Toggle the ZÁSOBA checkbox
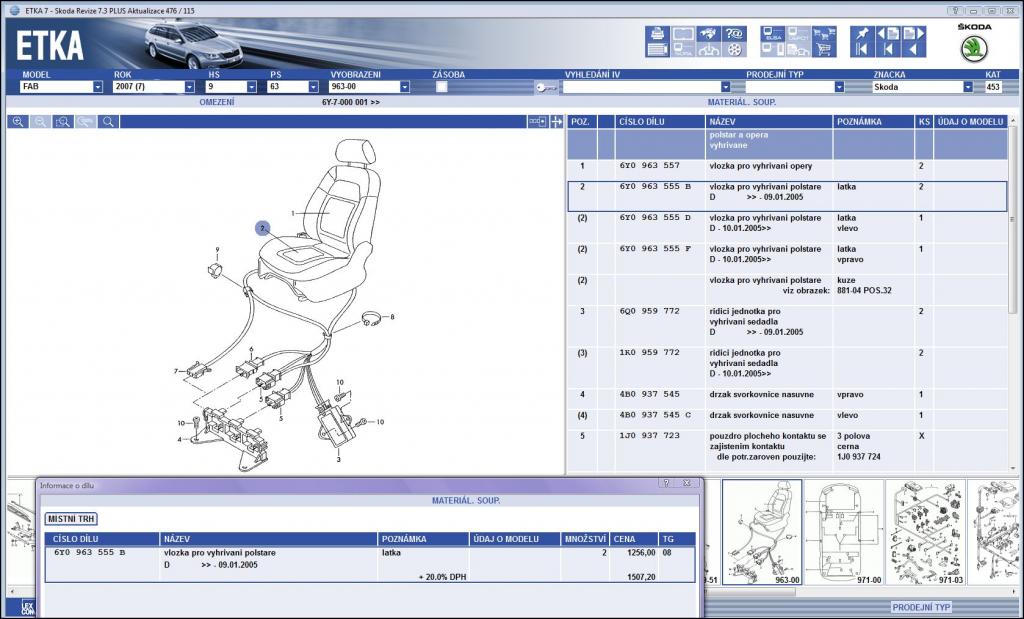The image size is (1024, 619). pos(442,87)
